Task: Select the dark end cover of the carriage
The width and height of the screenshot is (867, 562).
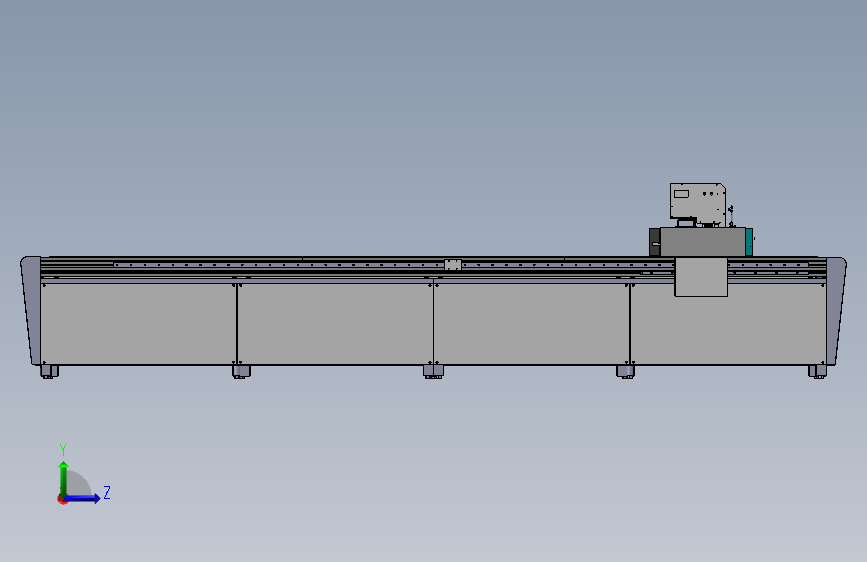Action: point(655,242)
